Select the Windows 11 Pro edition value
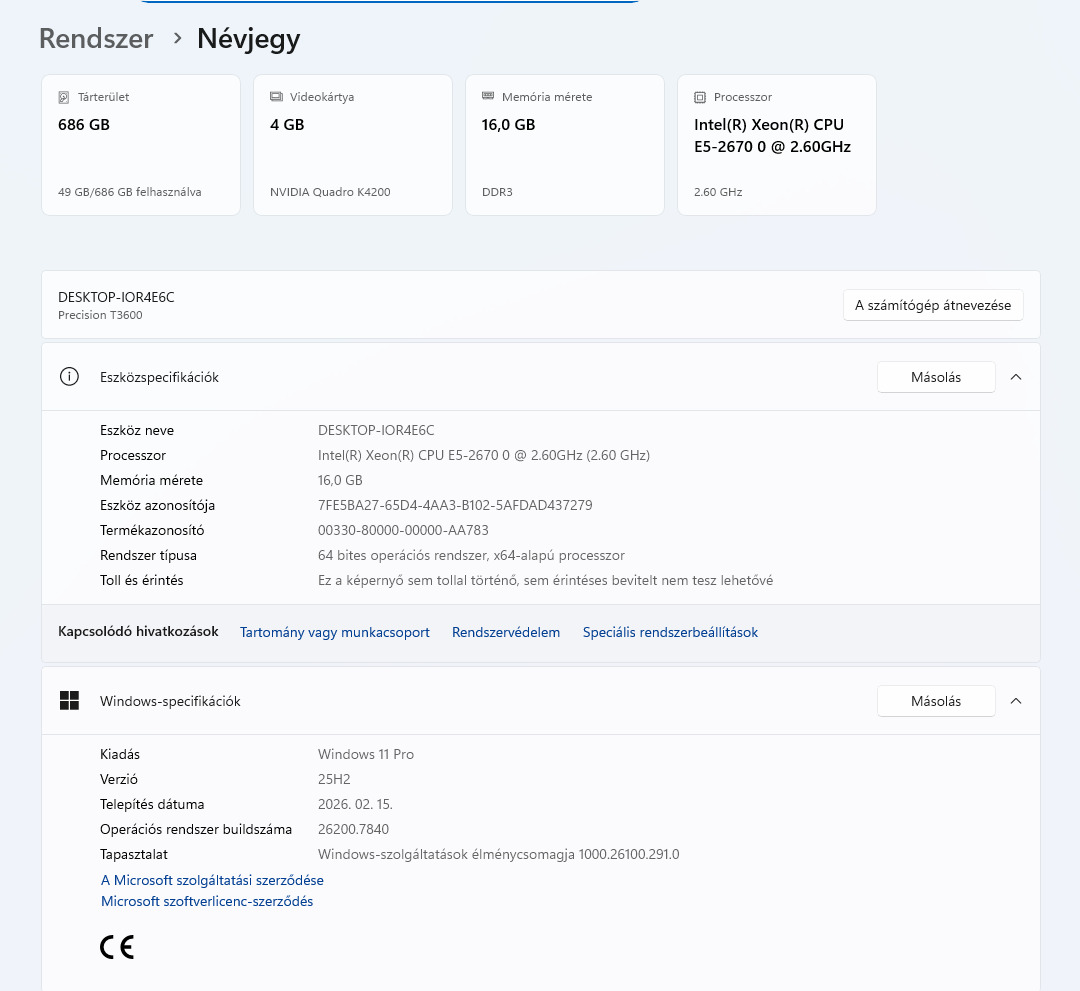 point(366,754)
